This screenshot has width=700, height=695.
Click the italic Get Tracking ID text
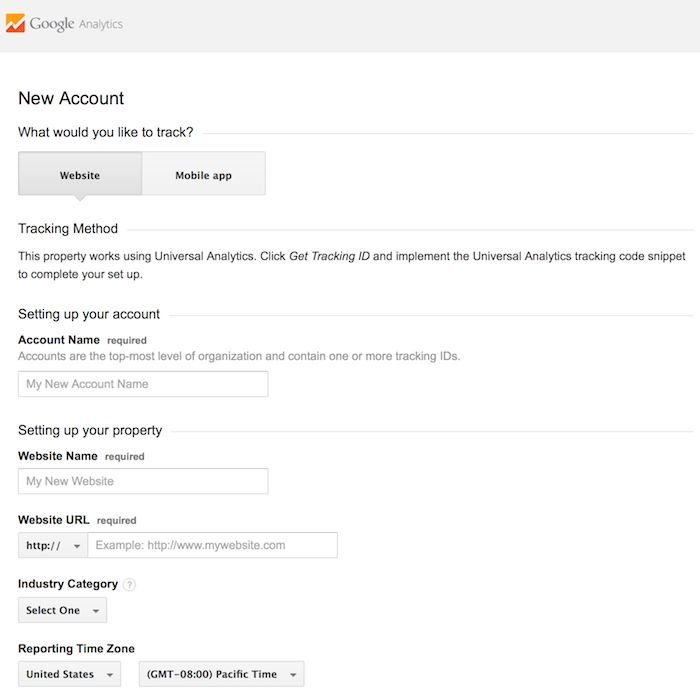coord(329,256)
